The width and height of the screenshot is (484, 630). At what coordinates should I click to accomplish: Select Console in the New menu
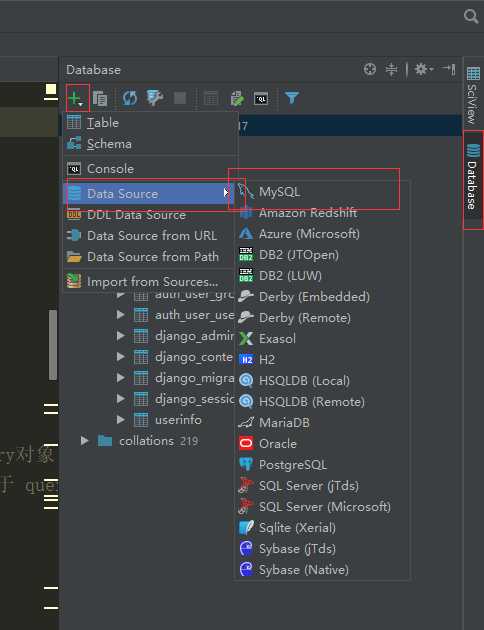tap(151, 169)
